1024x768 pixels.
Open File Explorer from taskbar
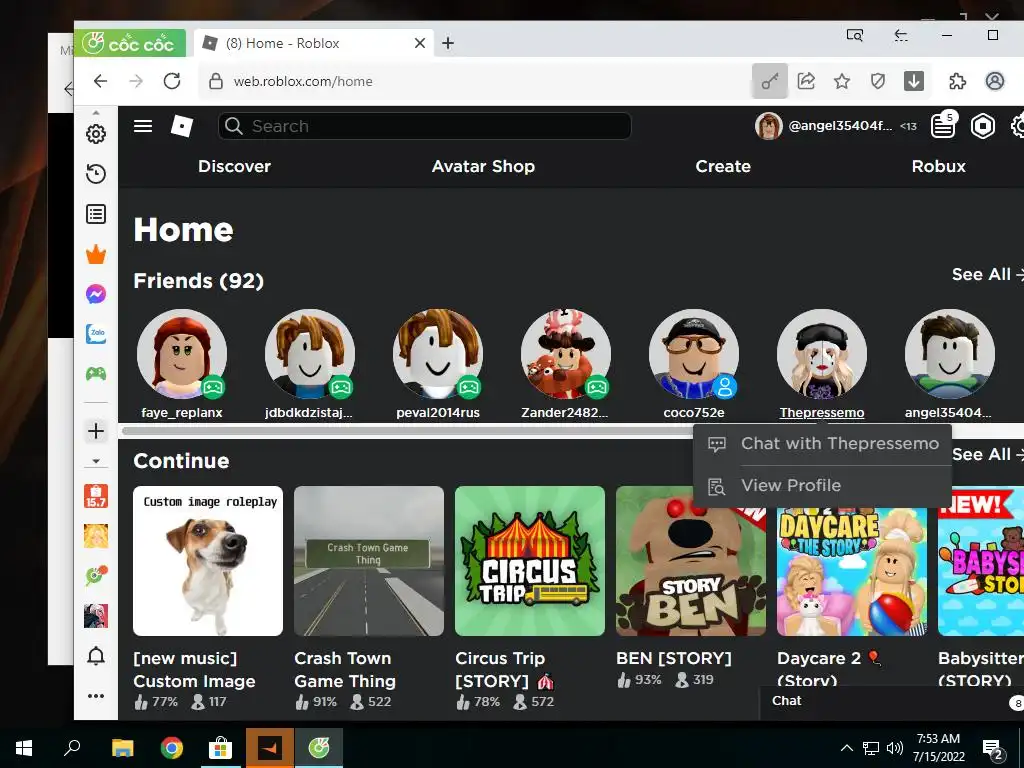122,748
